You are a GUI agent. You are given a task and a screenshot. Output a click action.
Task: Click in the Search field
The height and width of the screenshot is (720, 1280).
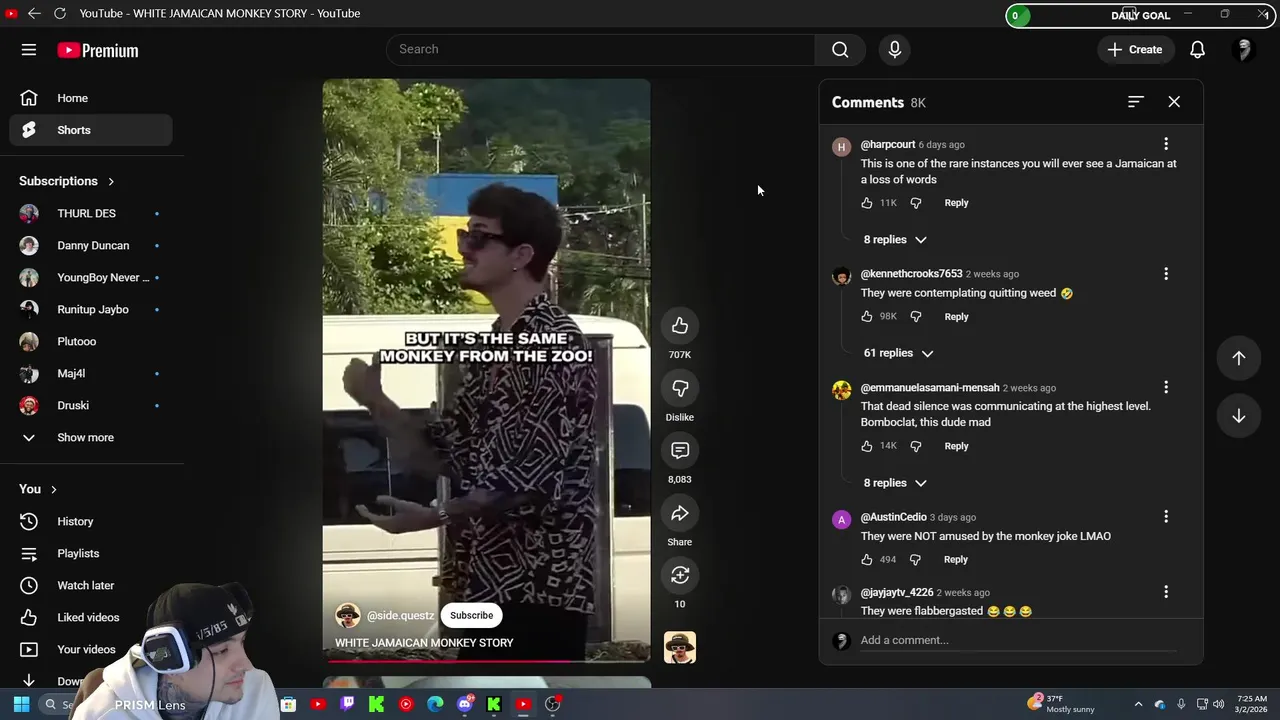tap(600, 49)
